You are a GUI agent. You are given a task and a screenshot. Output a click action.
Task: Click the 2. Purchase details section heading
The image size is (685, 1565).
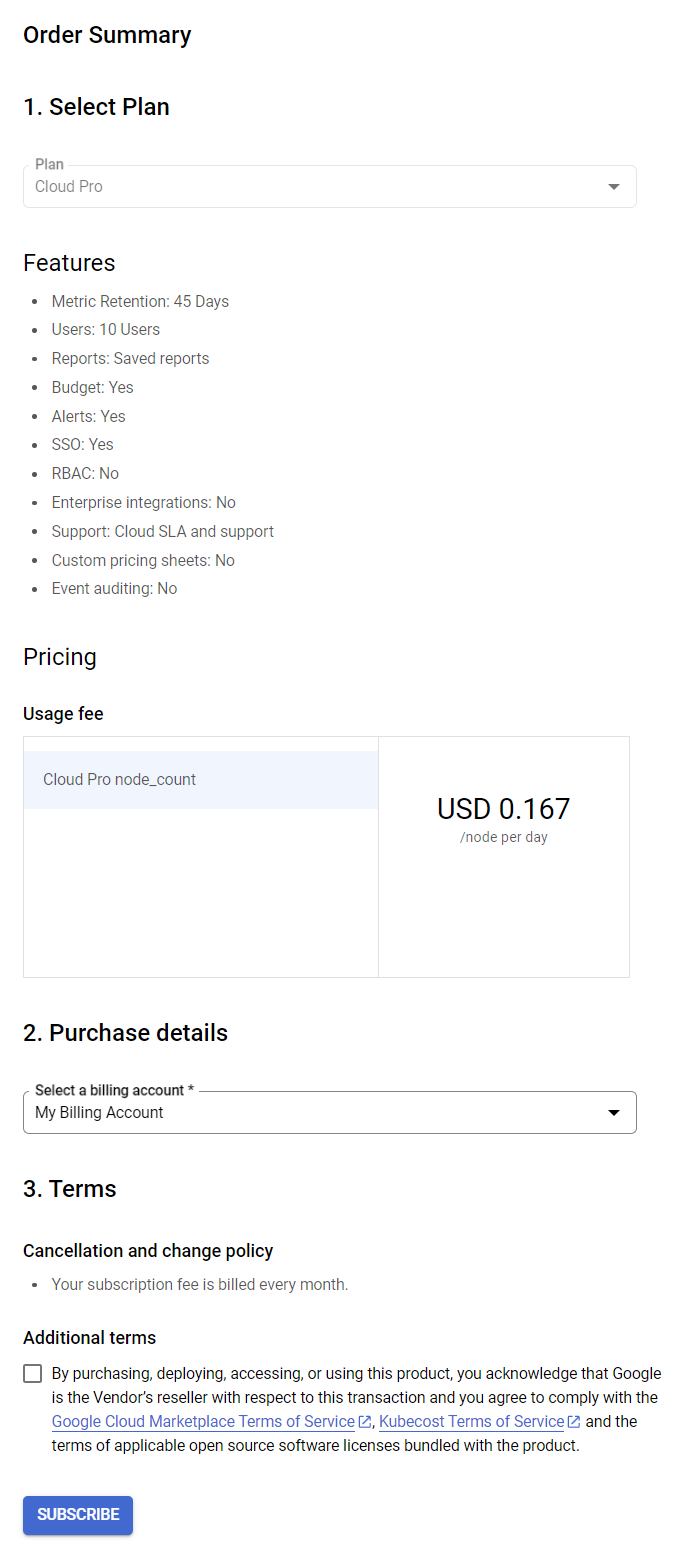pos(125,1033)
